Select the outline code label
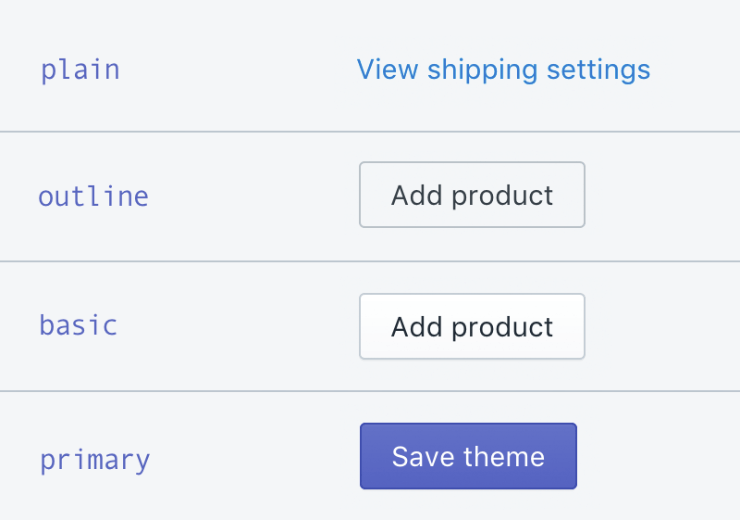The height and width of the screenshot is (520, 740). (x=93, y=196)
